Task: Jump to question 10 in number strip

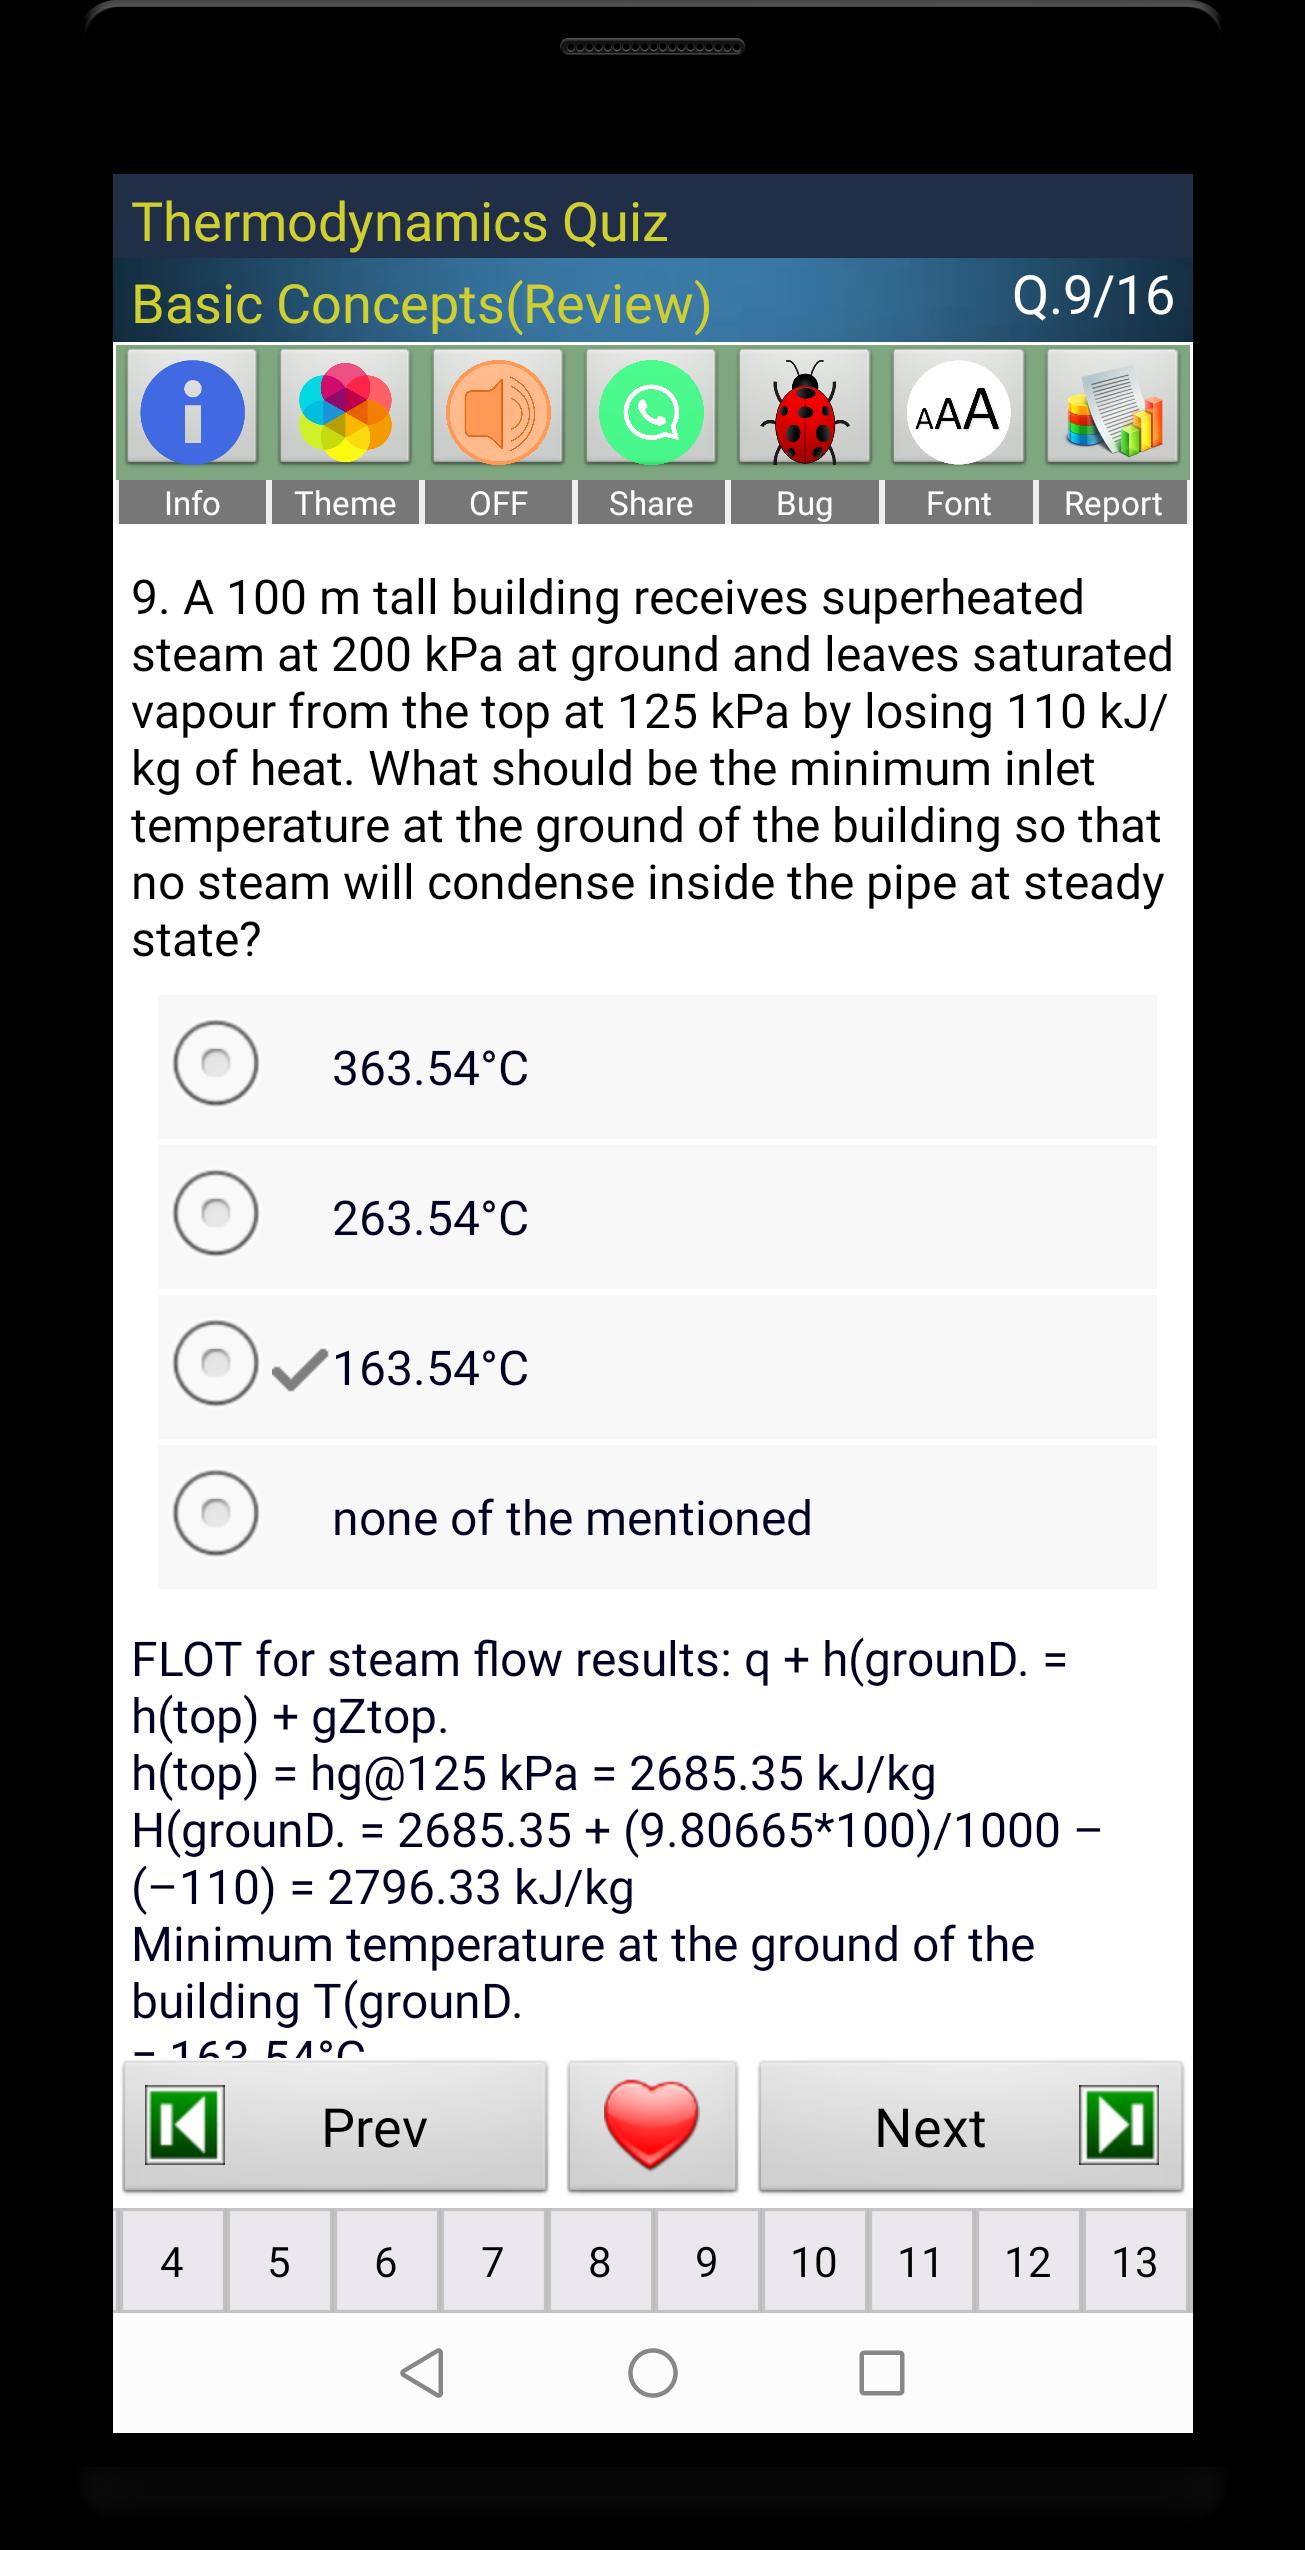Action: point(813,2262)
